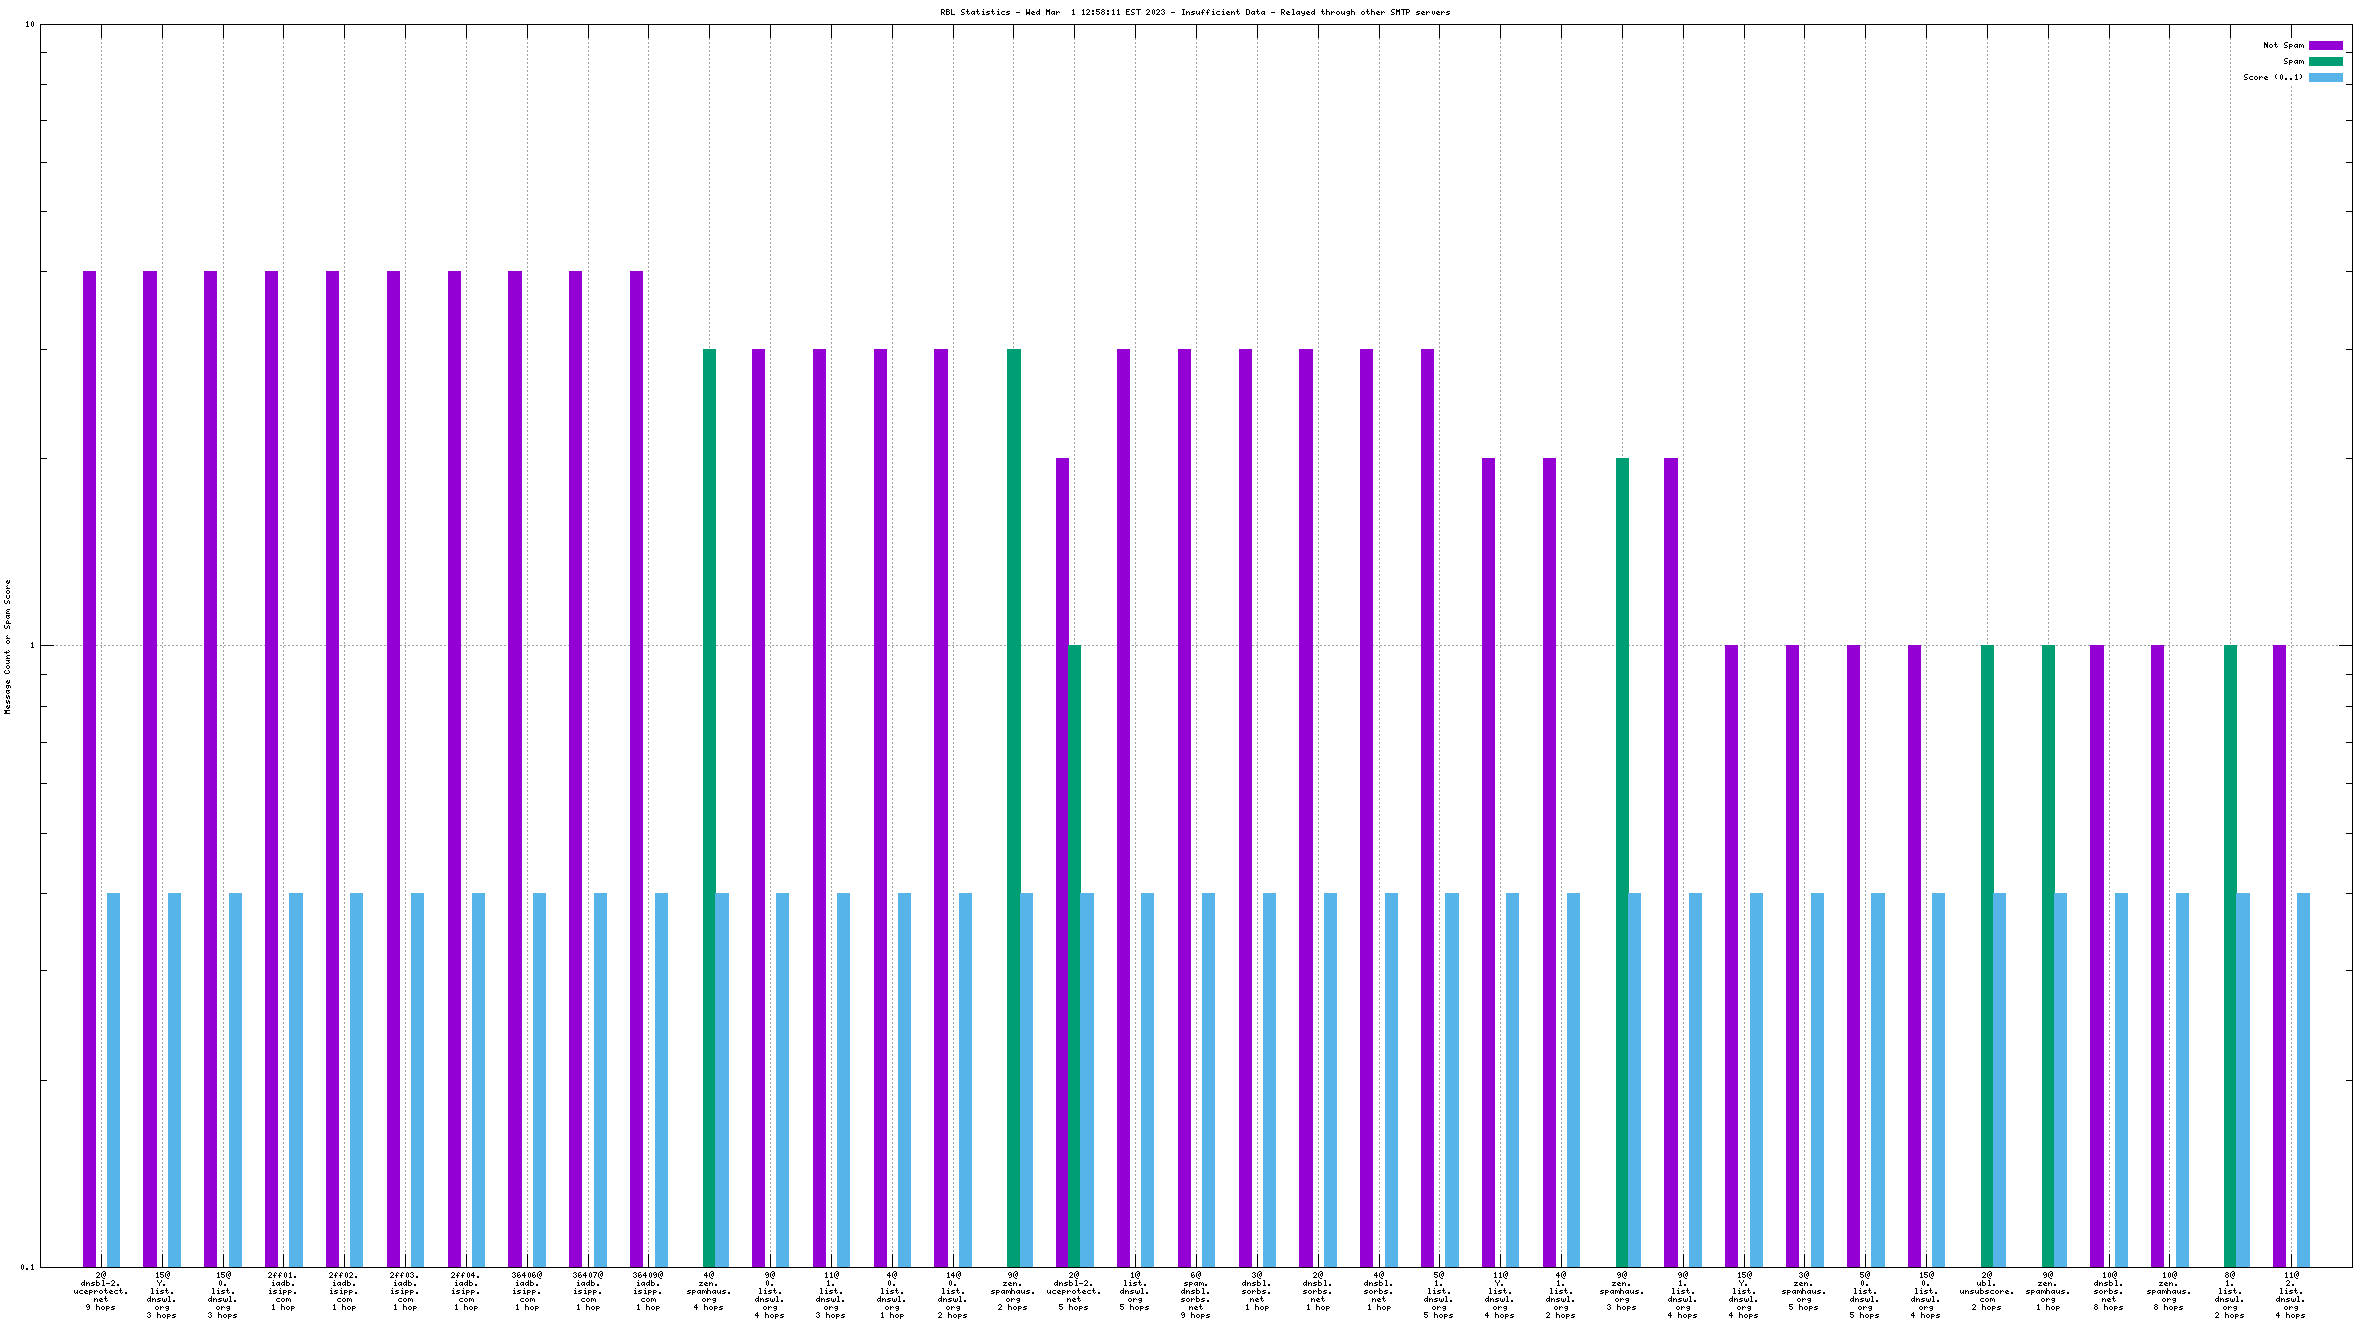
Task: Click the green bar for ubl.unsubscore.com 2 hops
Action: pos(1987,955)
